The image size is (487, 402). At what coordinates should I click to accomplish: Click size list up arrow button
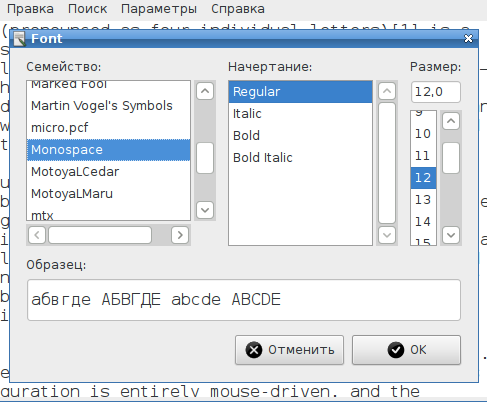(x=451, y=121)
